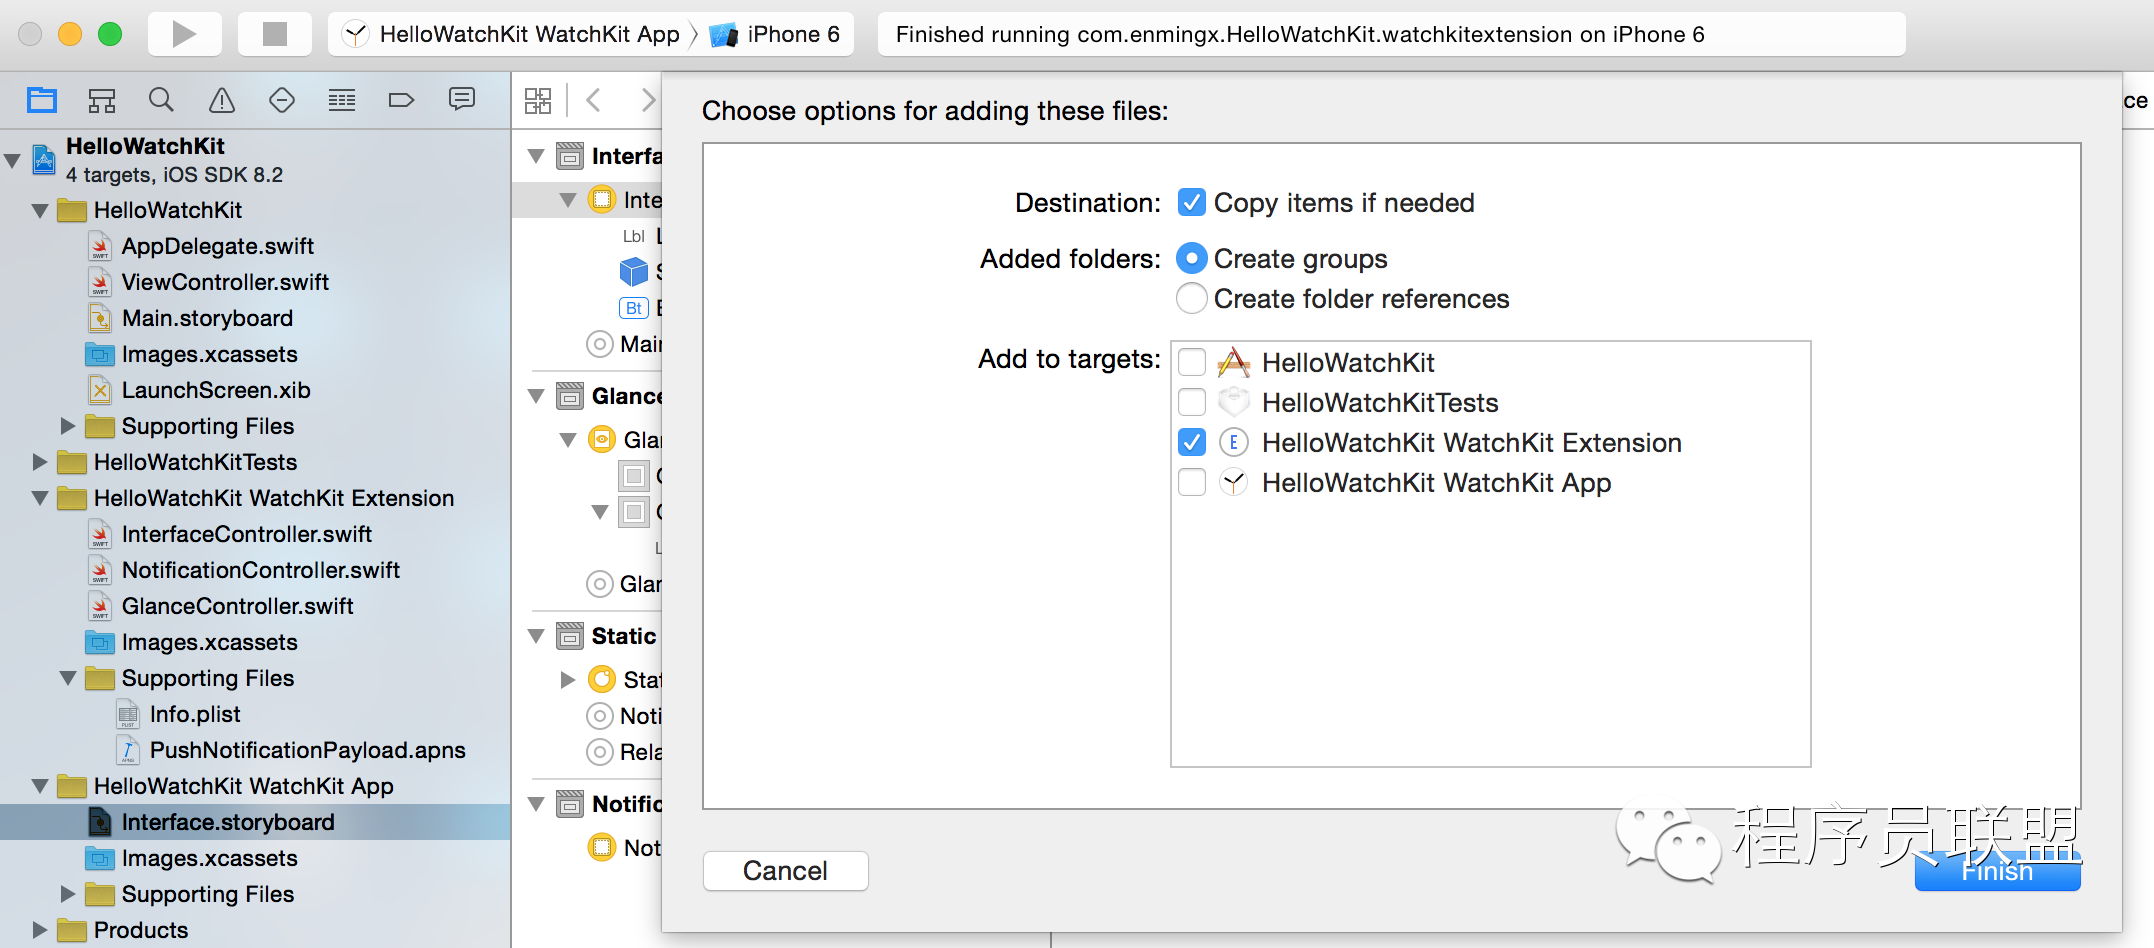The width and height of the screenshot is (2154, 948).
Task: Open the Find navigator magnifier icon
Action: point(161,100)
